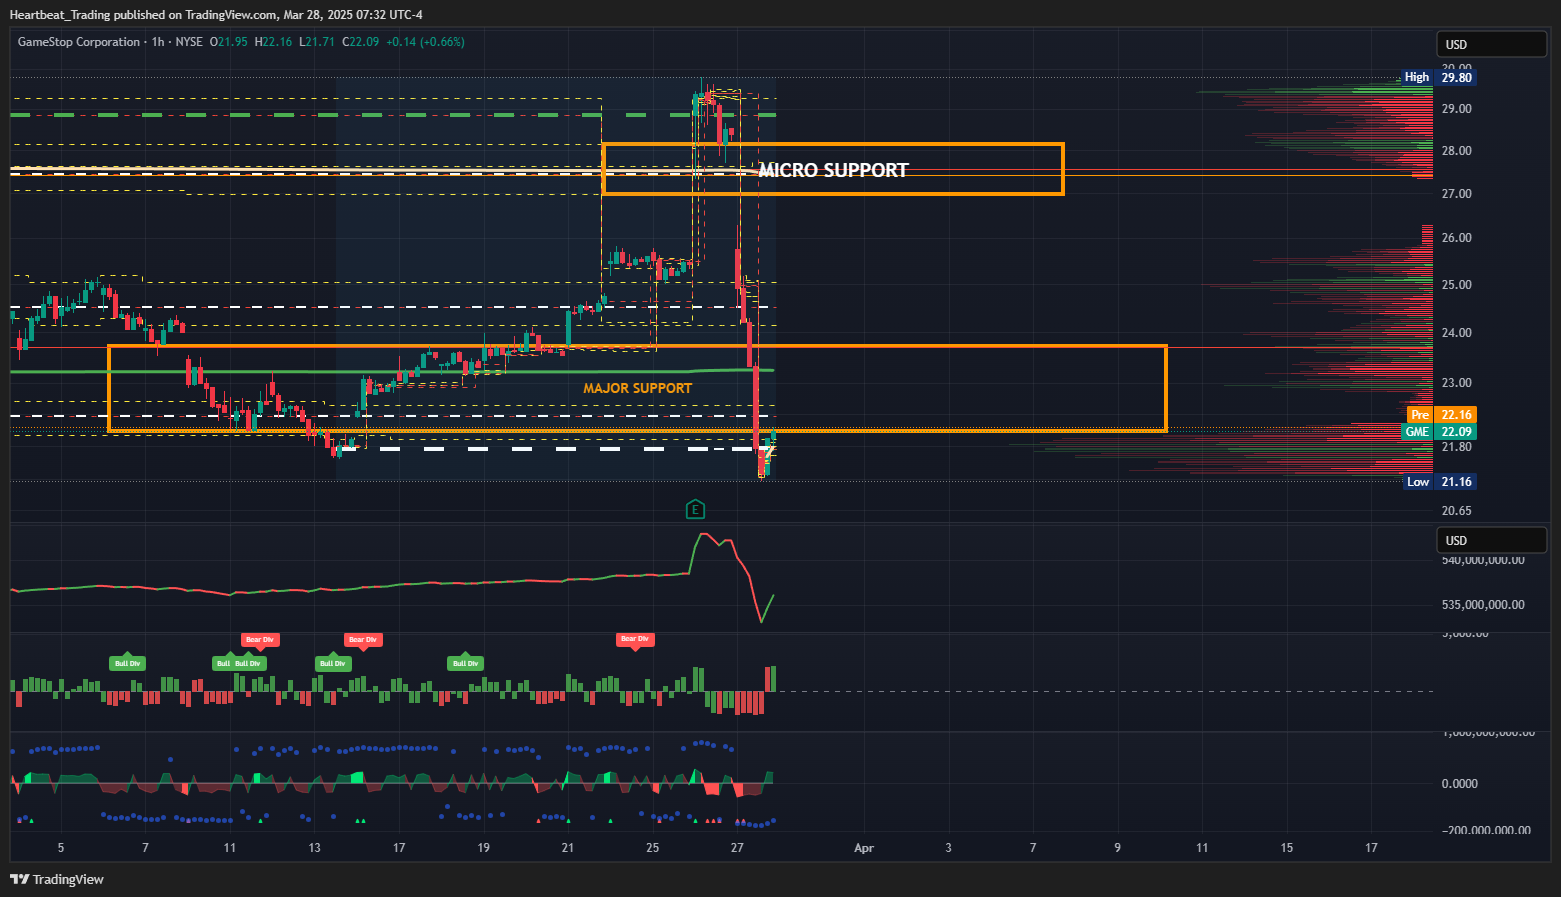Select the MICRO SUPPORT annotation text

click(x=833, y=170)
